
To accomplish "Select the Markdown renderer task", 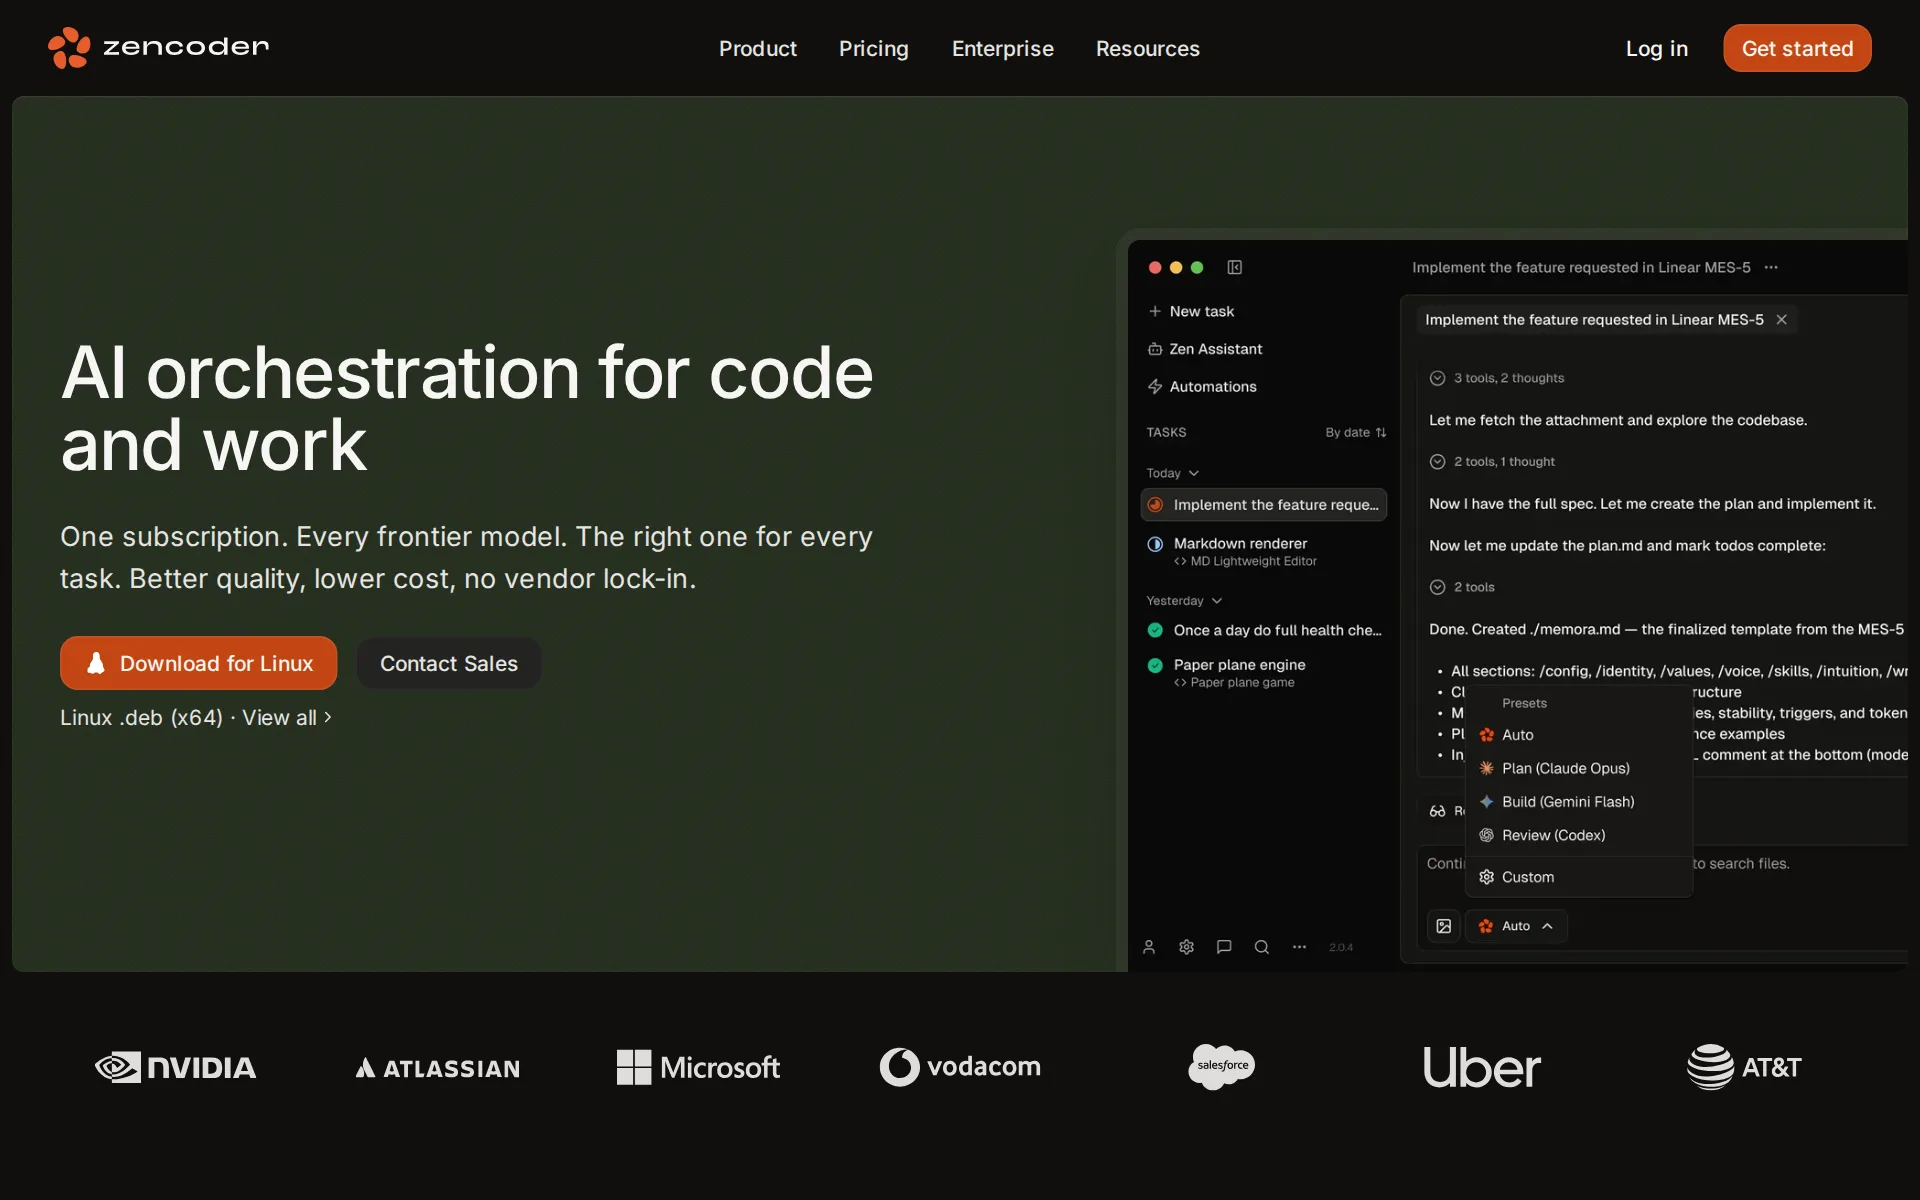I will pyautogui.click(x=1264, y=551).
